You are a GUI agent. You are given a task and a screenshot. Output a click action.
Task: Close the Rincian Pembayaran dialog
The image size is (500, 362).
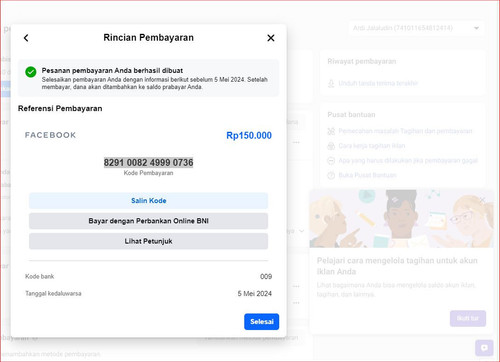271,38
